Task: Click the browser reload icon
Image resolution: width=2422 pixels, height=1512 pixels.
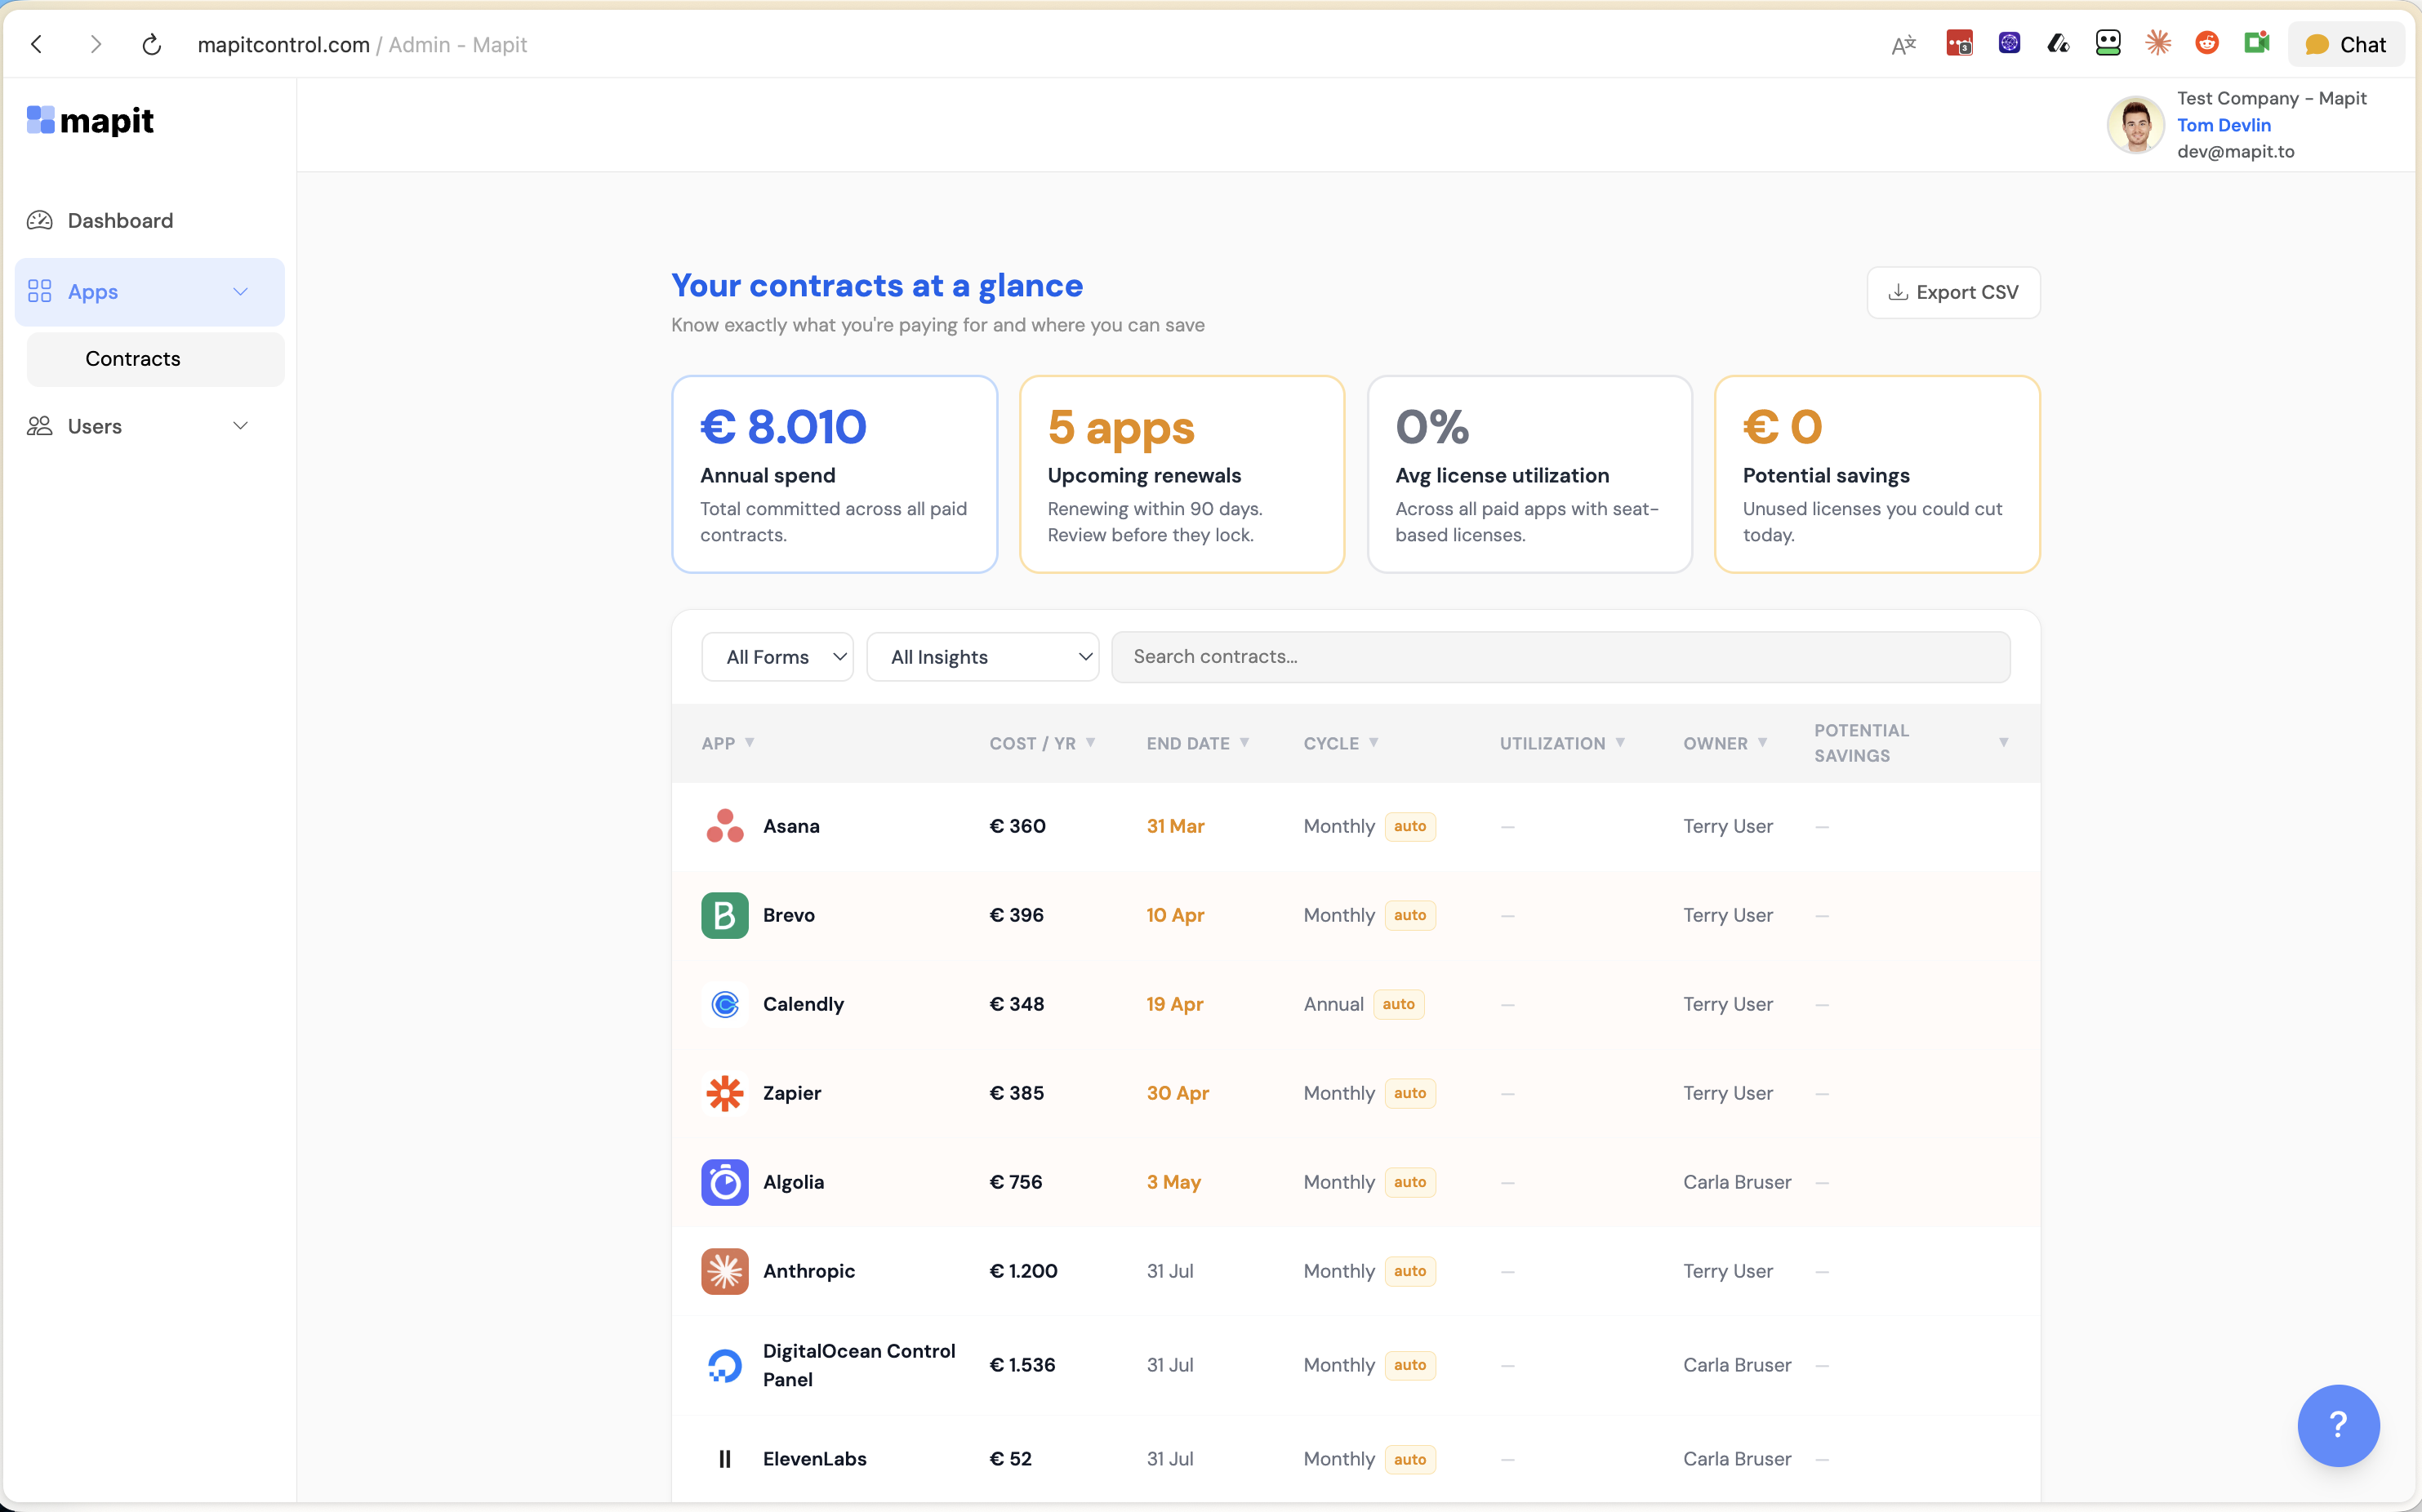Action: [152, 45]
